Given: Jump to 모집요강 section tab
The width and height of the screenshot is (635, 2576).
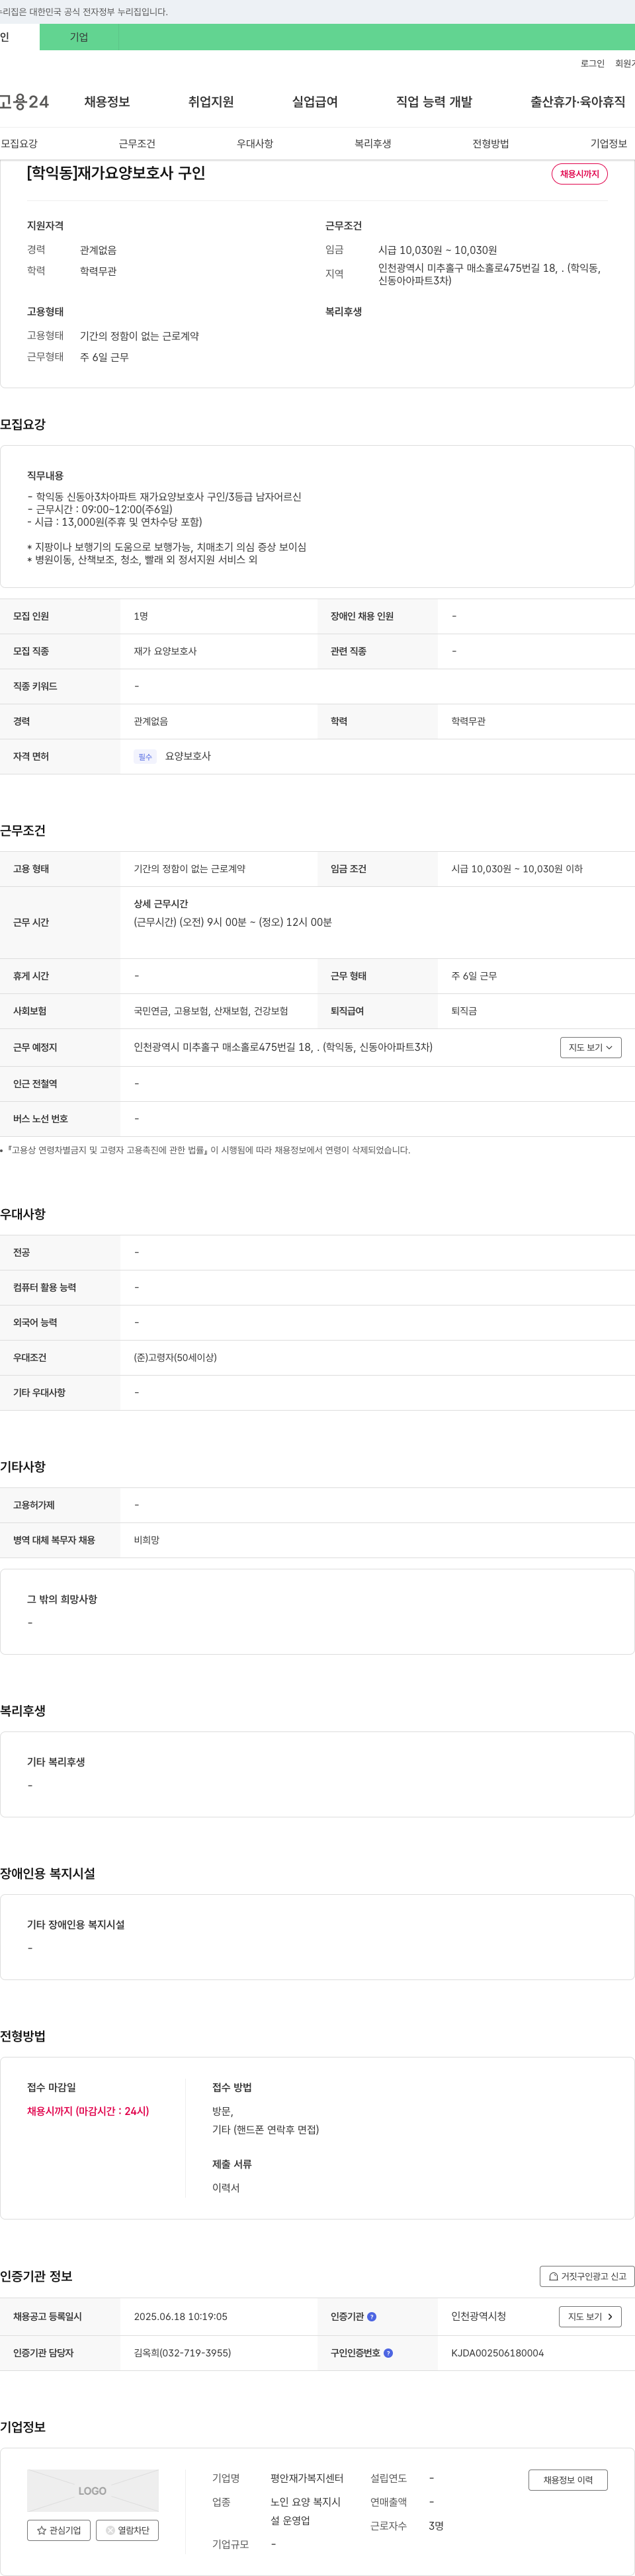Looking at the screenshot, I should coord(19,144).
